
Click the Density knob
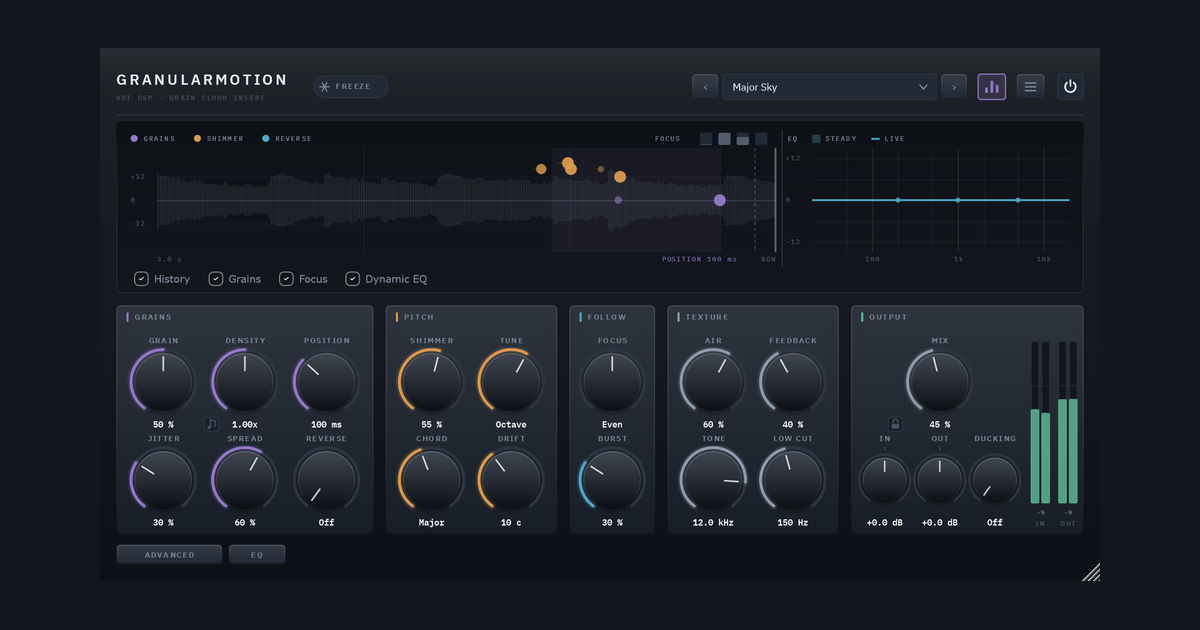pyautogui.click(x=245, y=381)
